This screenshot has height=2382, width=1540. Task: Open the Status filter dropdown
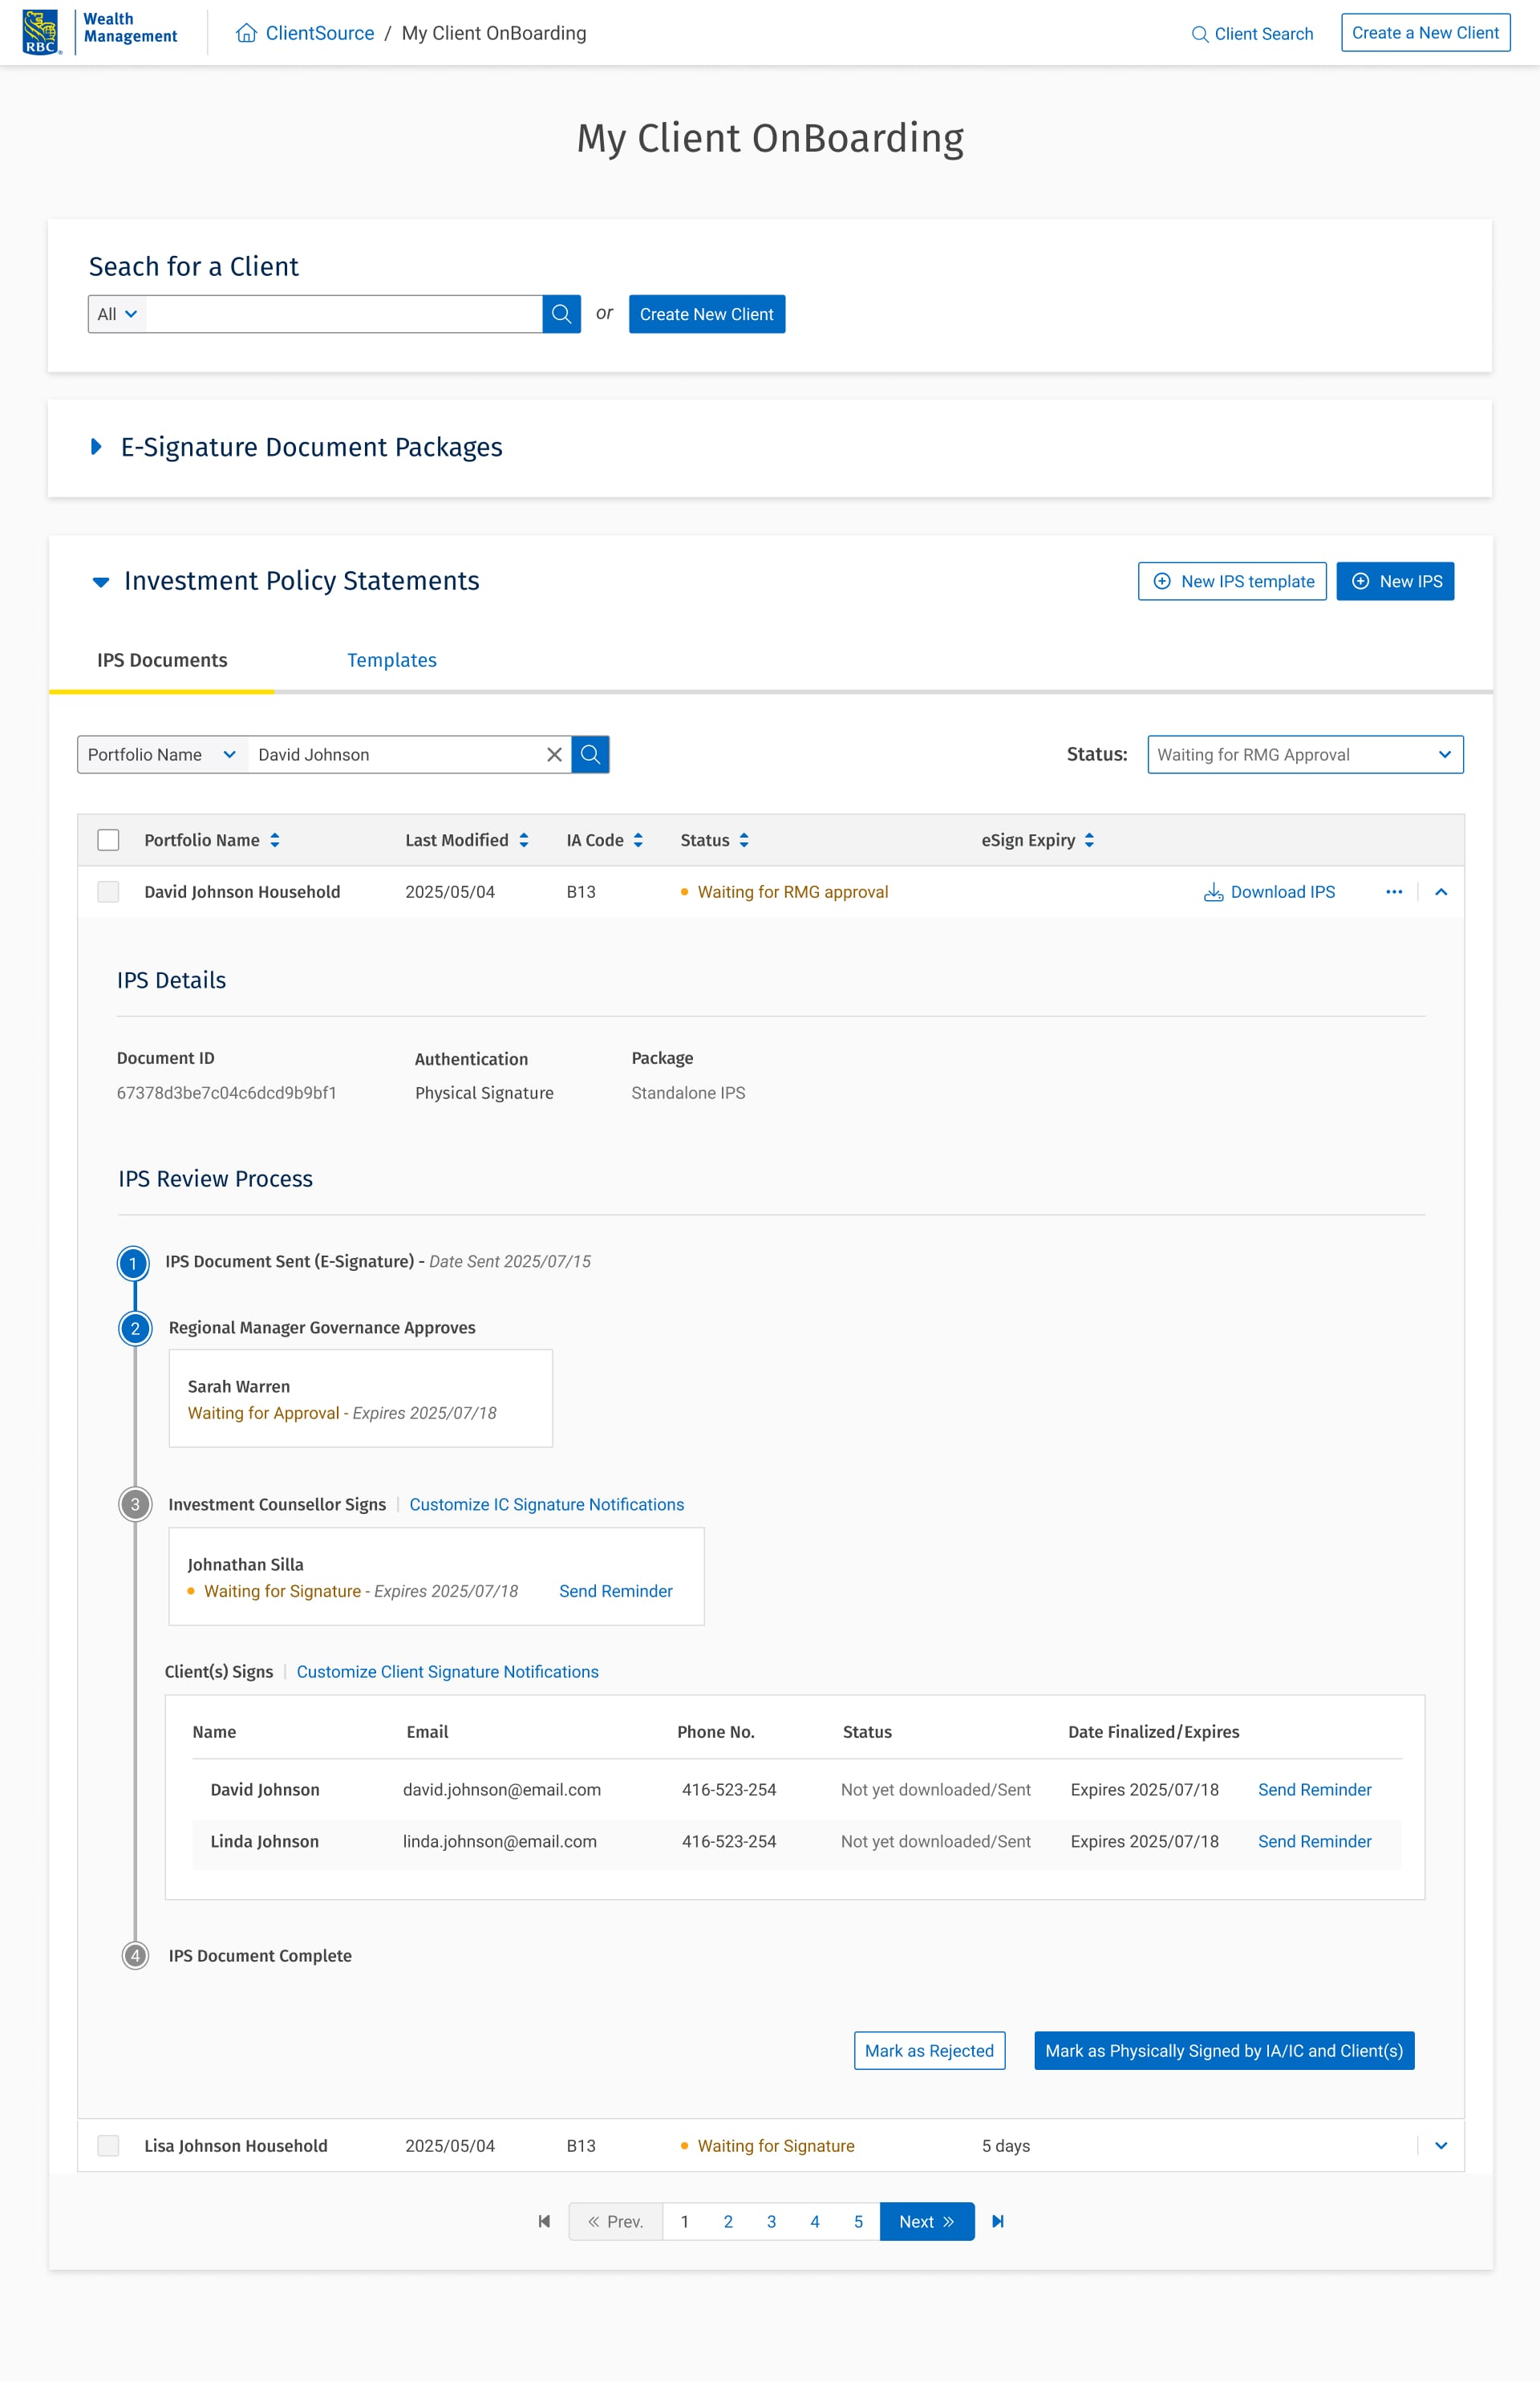tap(1304, 754)
